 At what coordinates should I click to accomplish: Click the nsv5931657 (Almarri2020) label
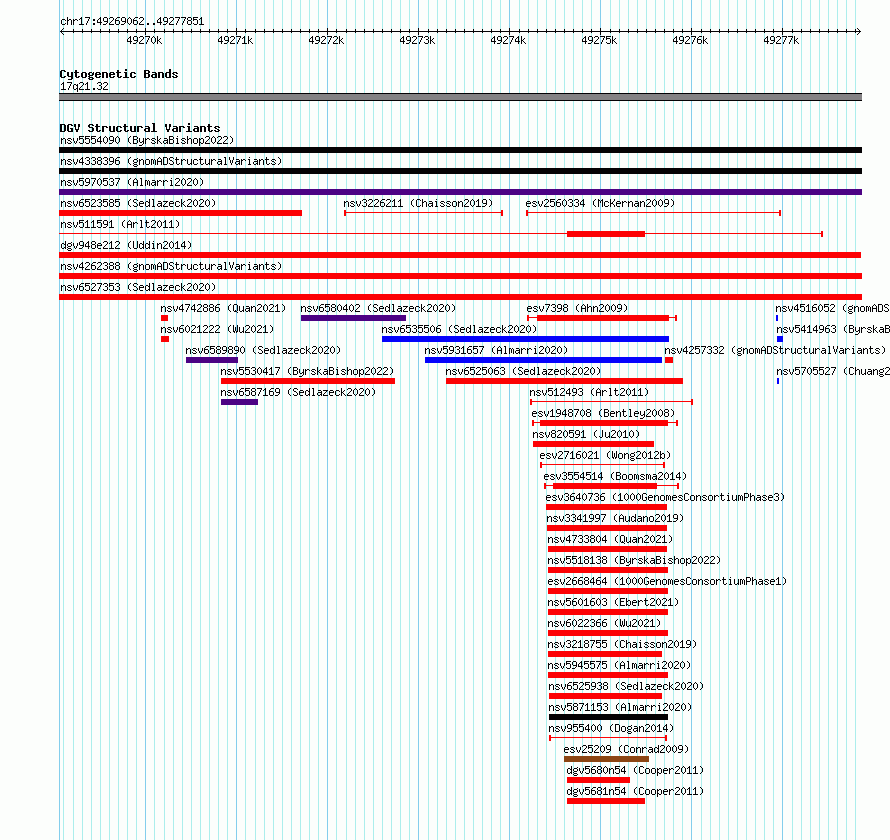click(x=496, y=350)
